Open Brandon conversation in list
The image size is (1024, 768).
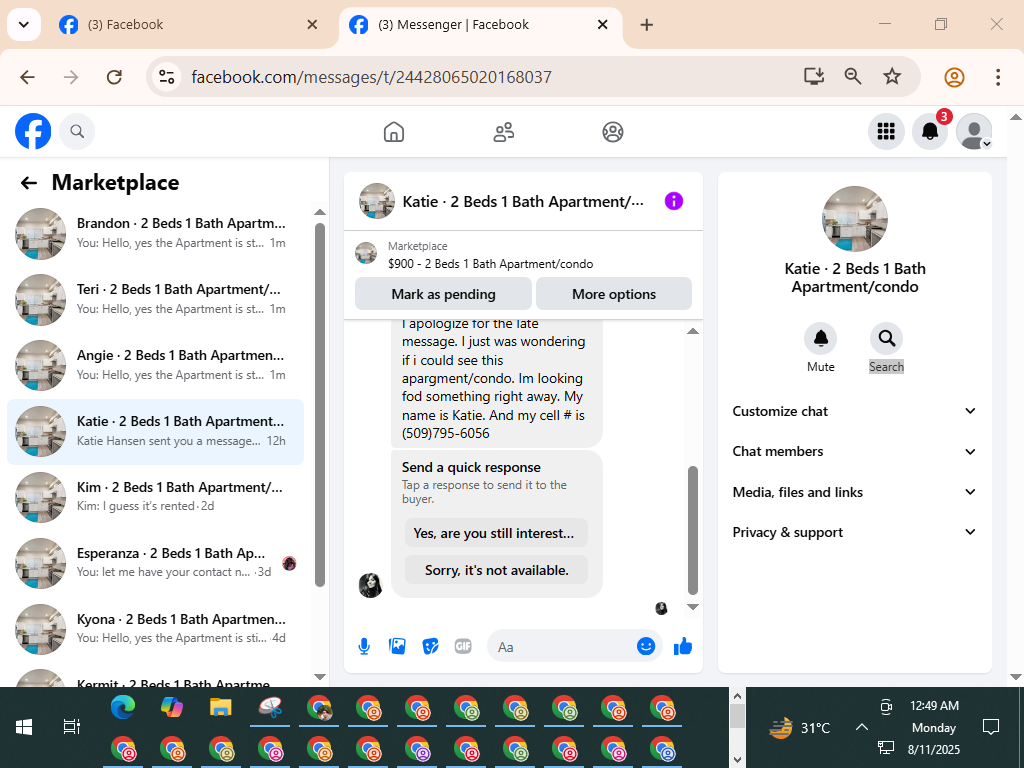(x=155, y=233)
